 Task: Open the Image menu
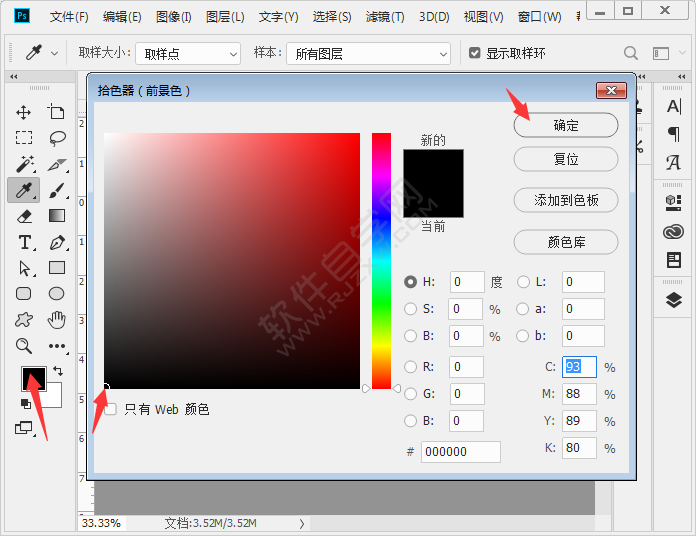(x=174, y=17)
